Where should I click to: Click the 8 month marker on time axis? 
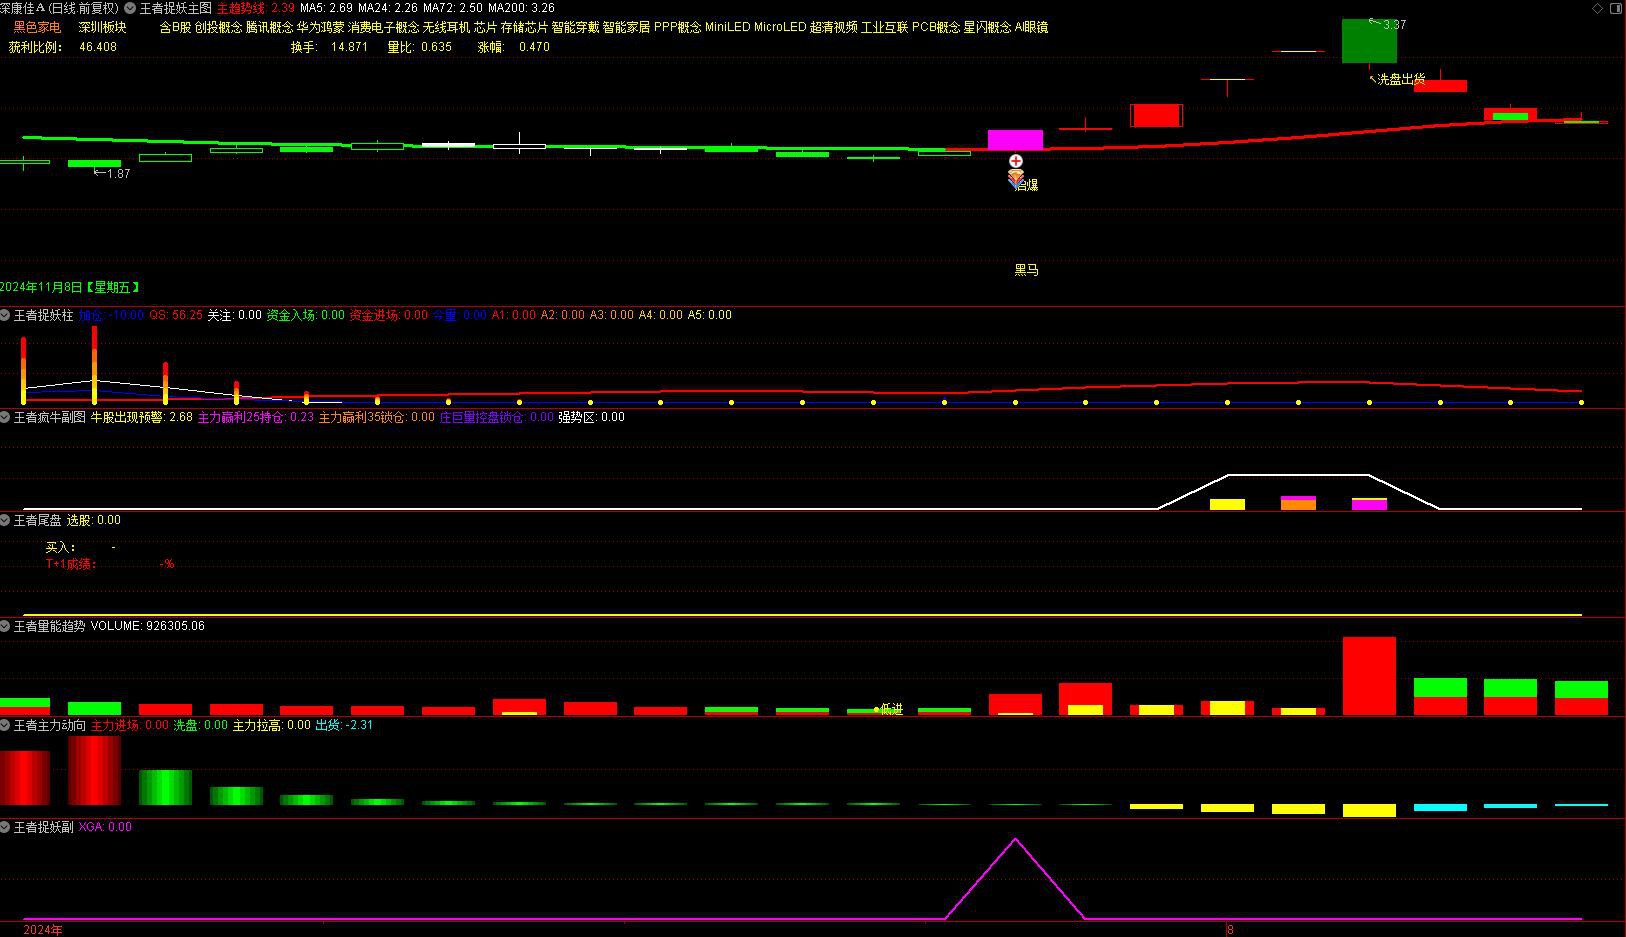point(1231,930)
